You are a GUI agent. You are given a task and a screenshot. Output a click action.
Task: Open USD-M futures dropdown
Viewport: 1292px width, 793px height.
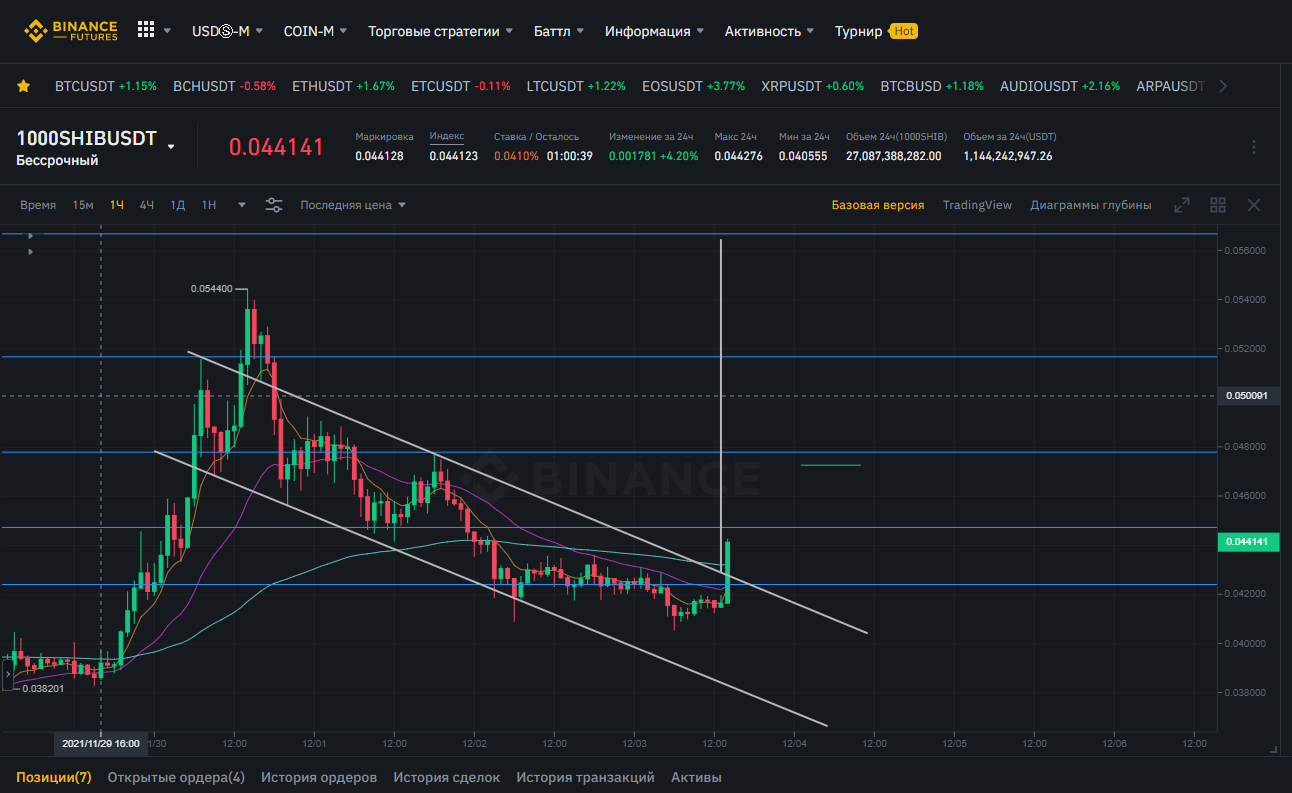pyautogui.click(x=227, y=31)
